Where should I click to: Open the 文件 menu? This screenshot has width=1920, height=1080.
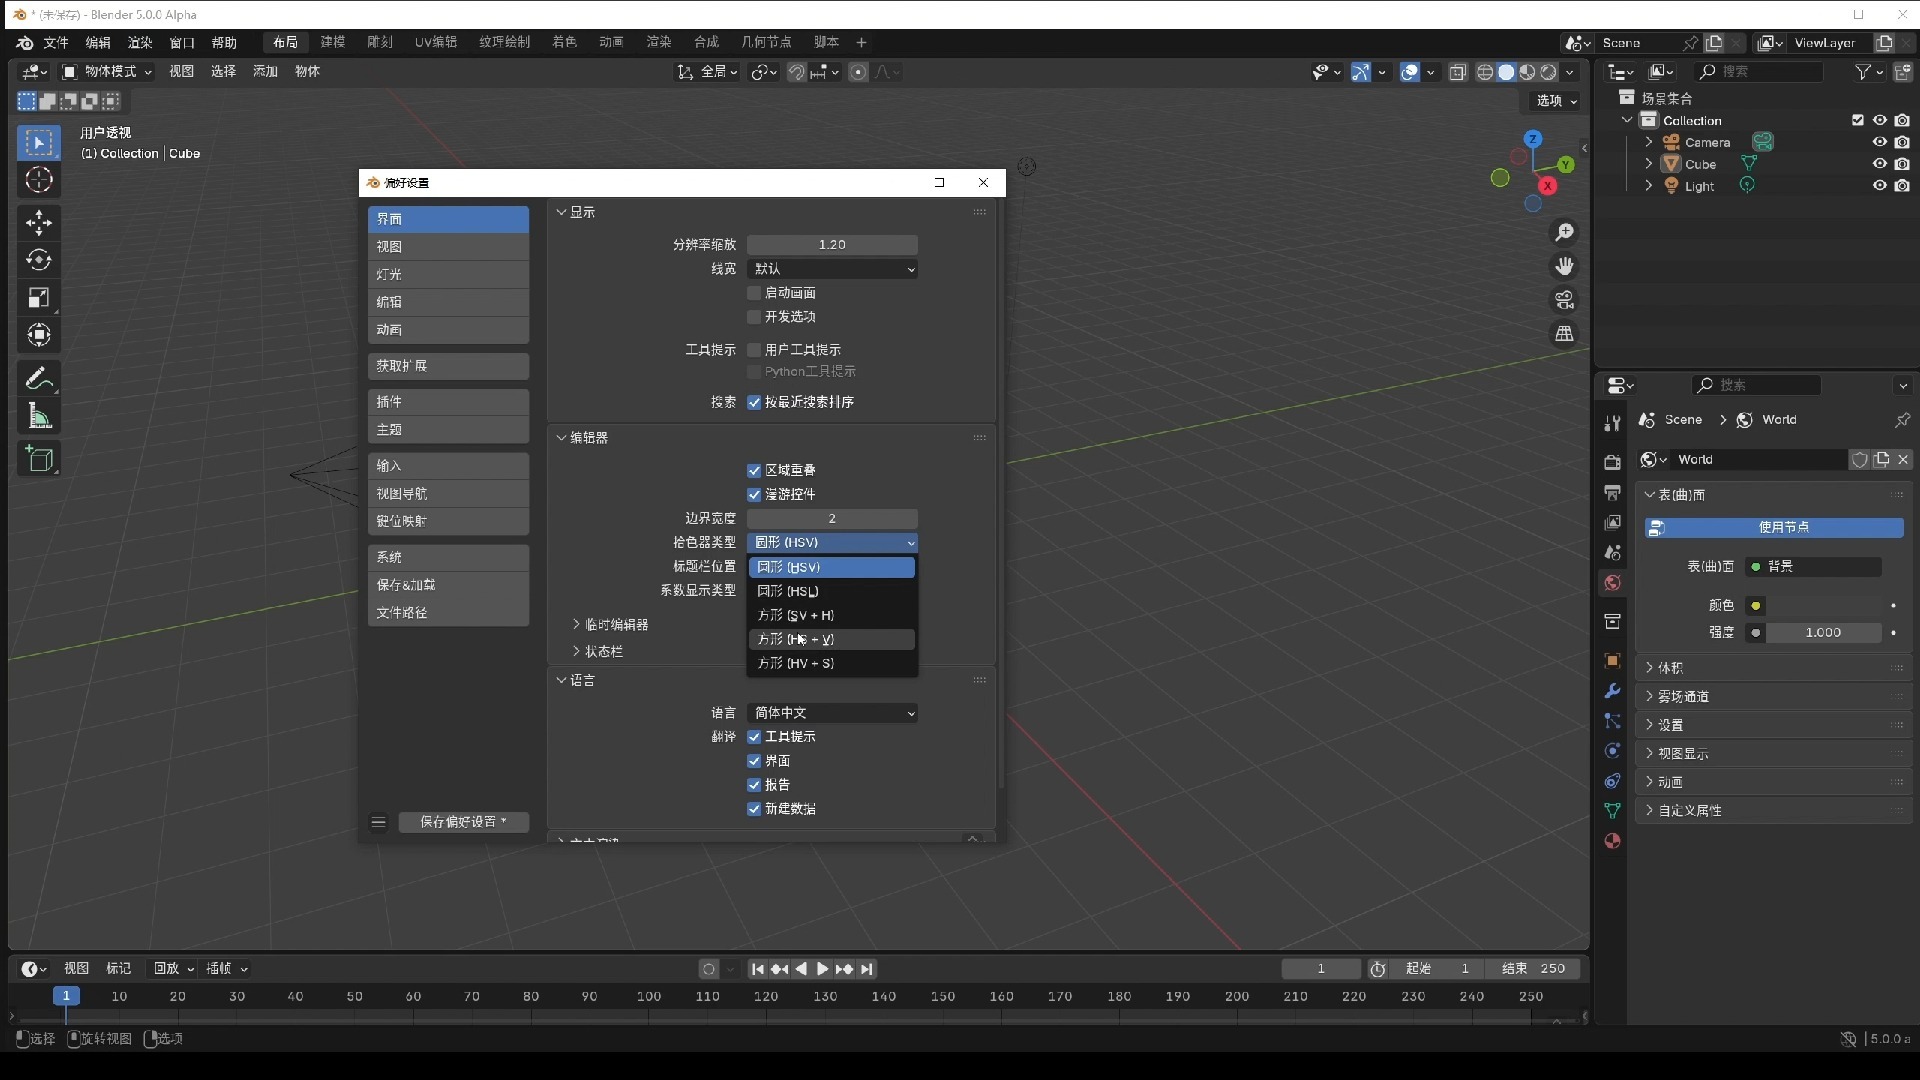pos(56,42)
